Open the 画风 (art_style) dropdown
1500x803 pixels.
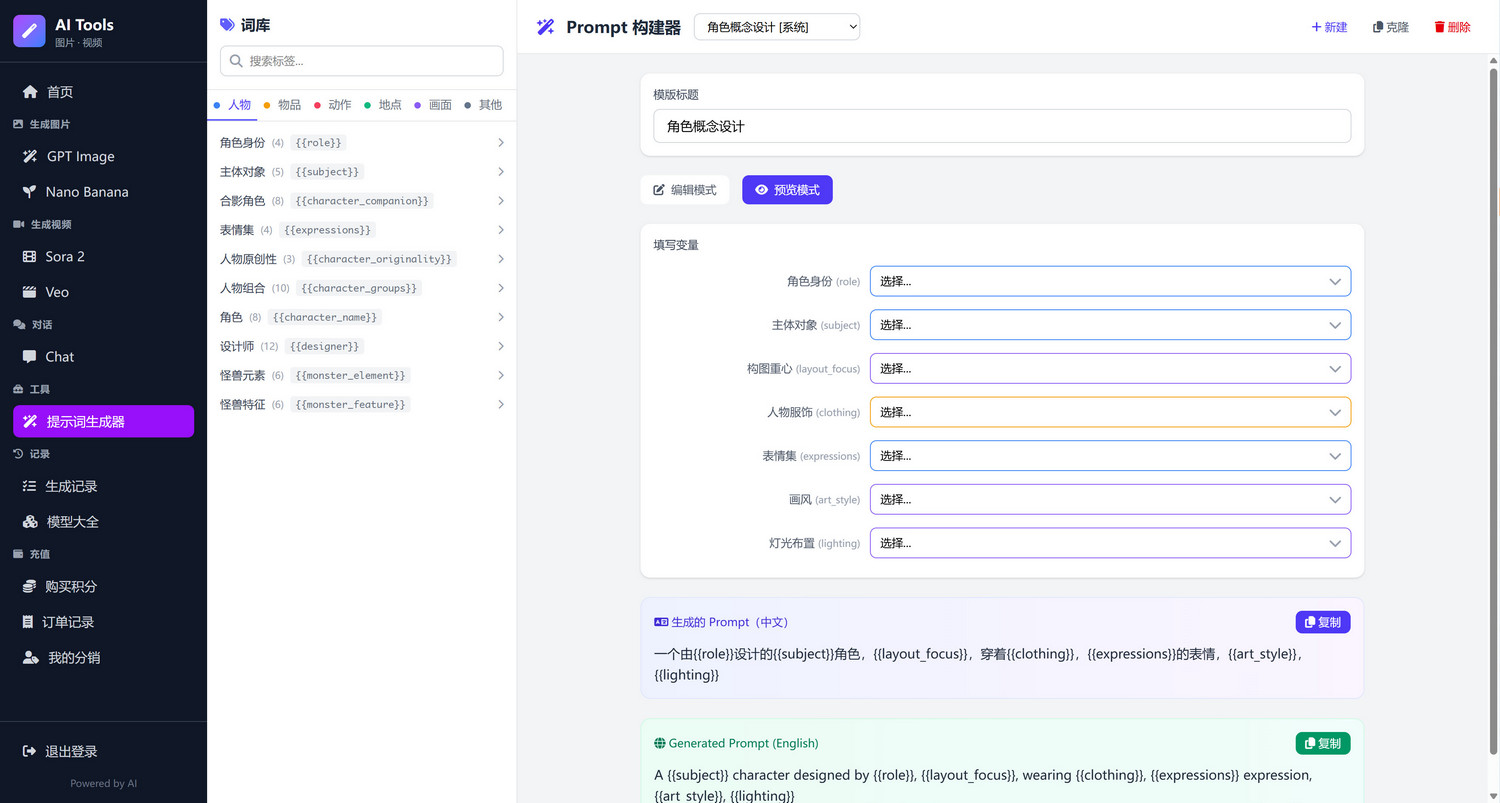pyautogui.click(x=1110, y=499)
